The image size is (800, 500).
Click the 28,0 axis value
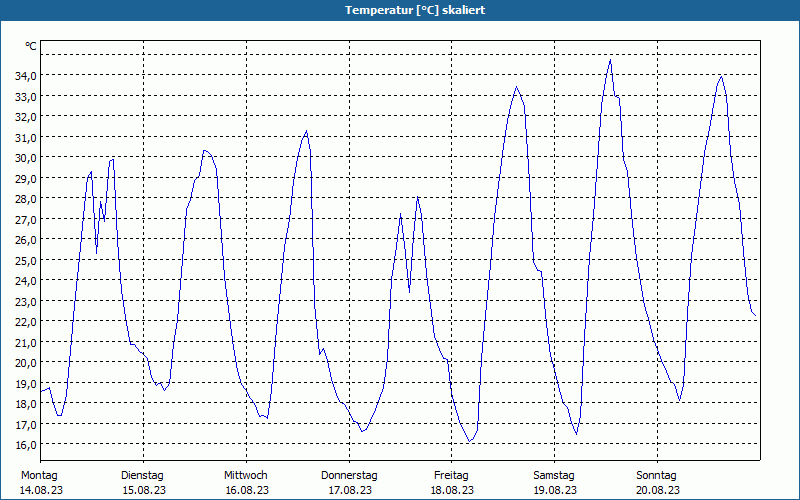pos(26,198)
